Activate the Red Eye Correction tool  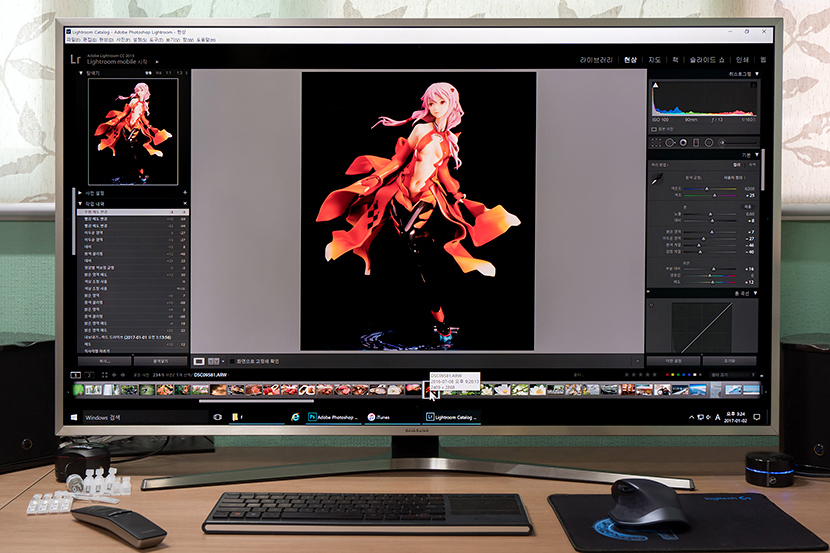pyautogui.click(x=682, y=143)
